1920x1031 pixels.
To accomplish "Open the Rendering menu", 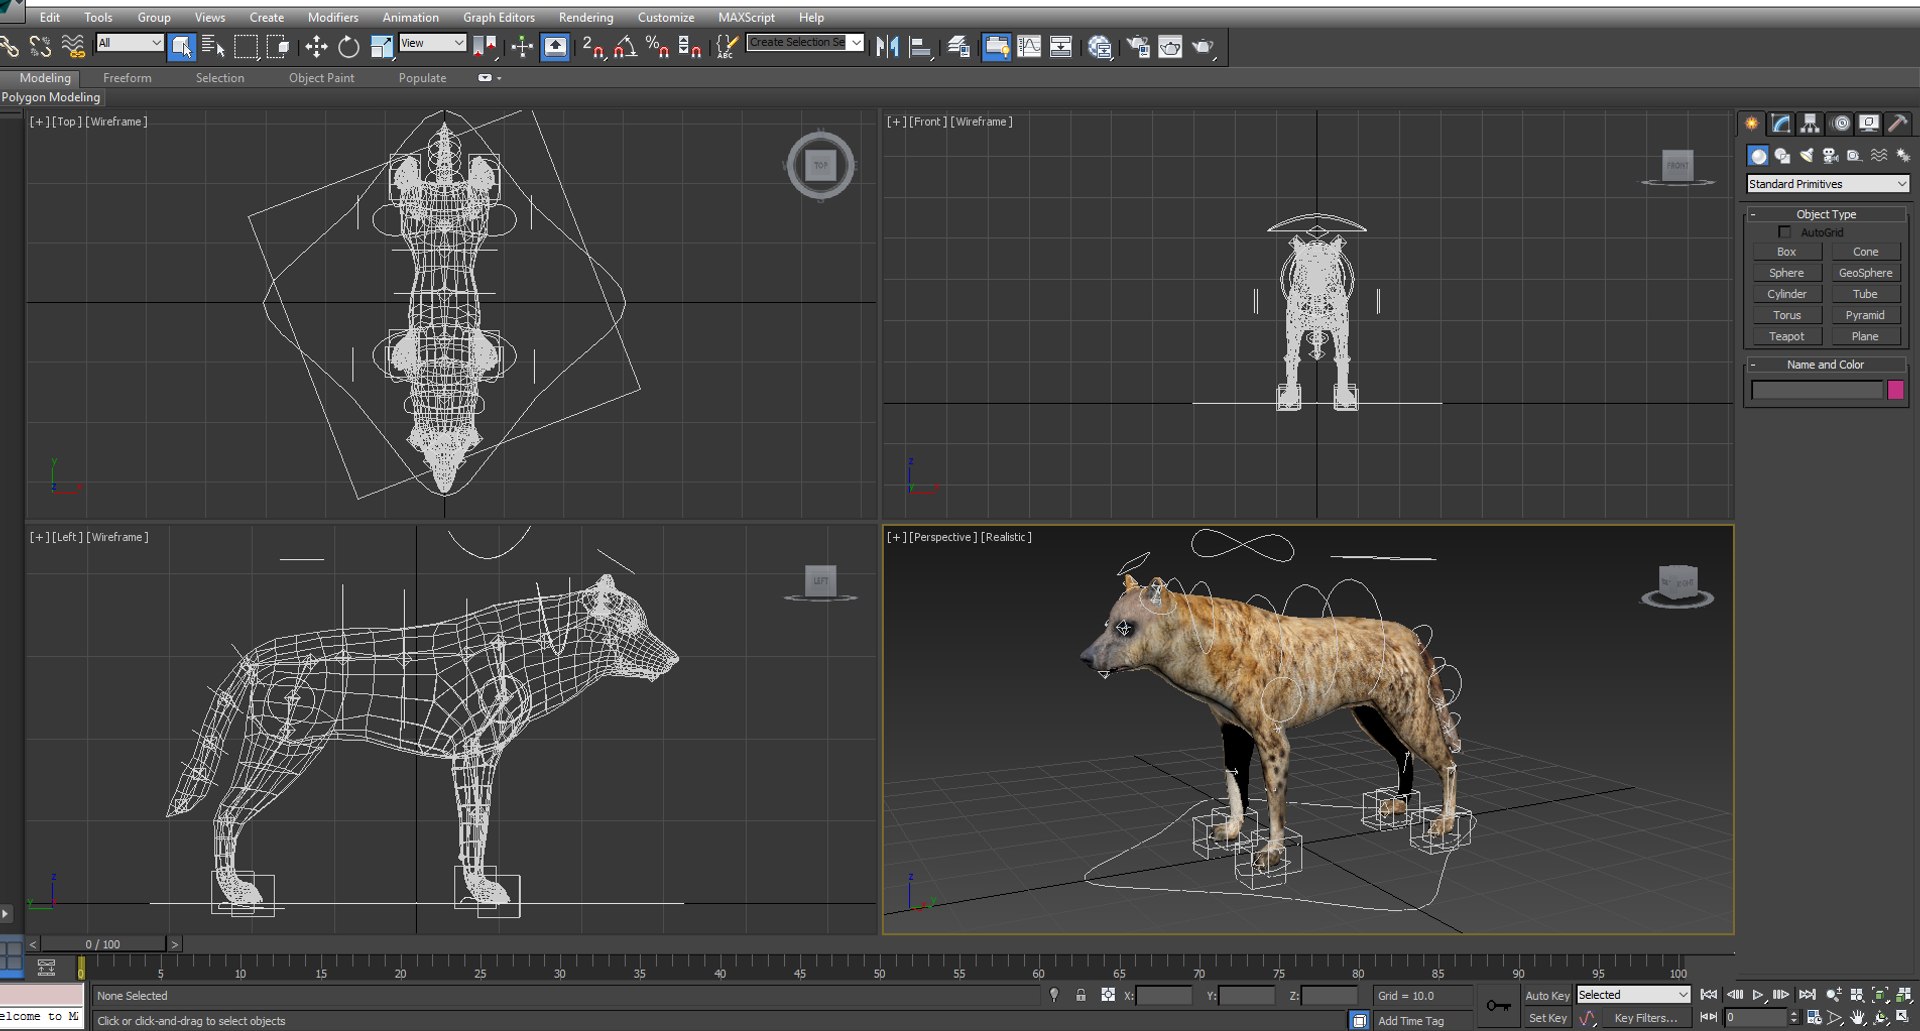I will click(x=586, y=17).
